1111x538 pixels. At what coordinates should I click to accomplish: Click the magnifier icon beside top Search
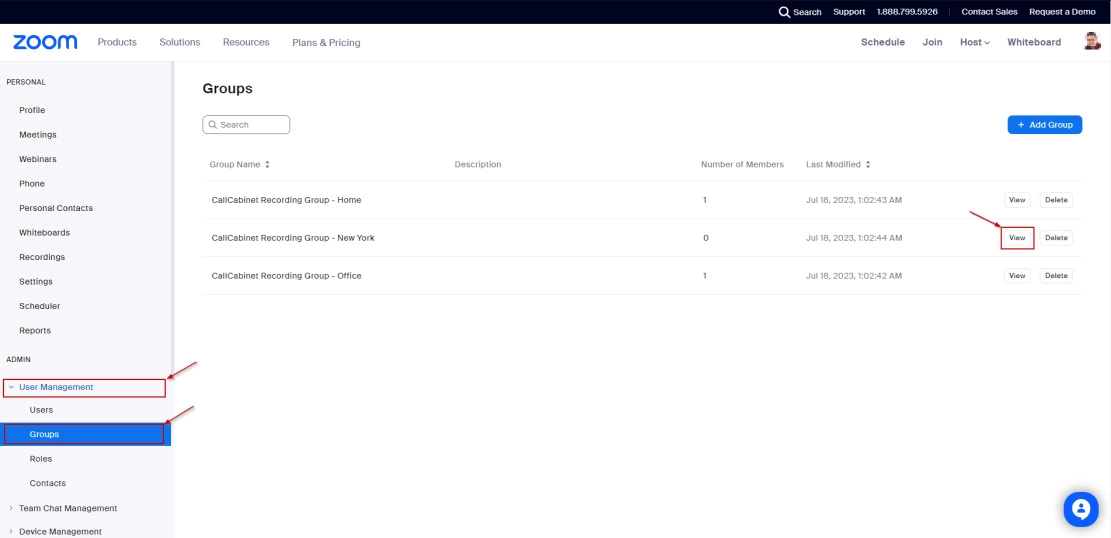click(784, 12)
